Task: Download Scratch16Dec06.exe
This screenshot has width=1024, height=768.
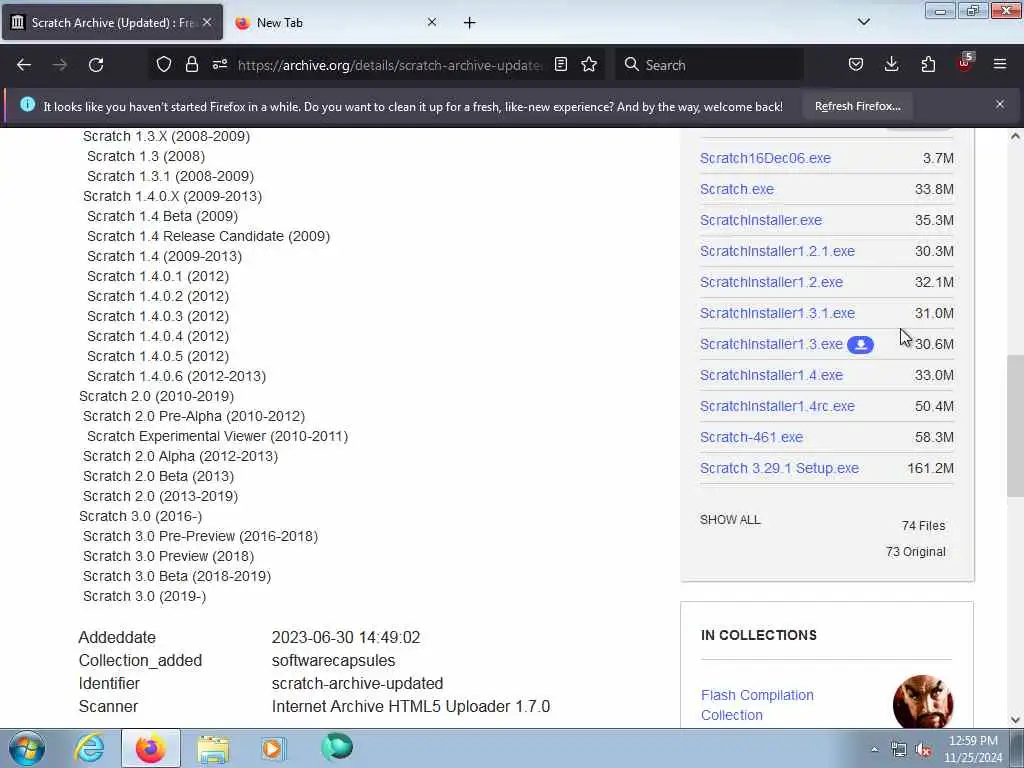Action: click(765, 158)
